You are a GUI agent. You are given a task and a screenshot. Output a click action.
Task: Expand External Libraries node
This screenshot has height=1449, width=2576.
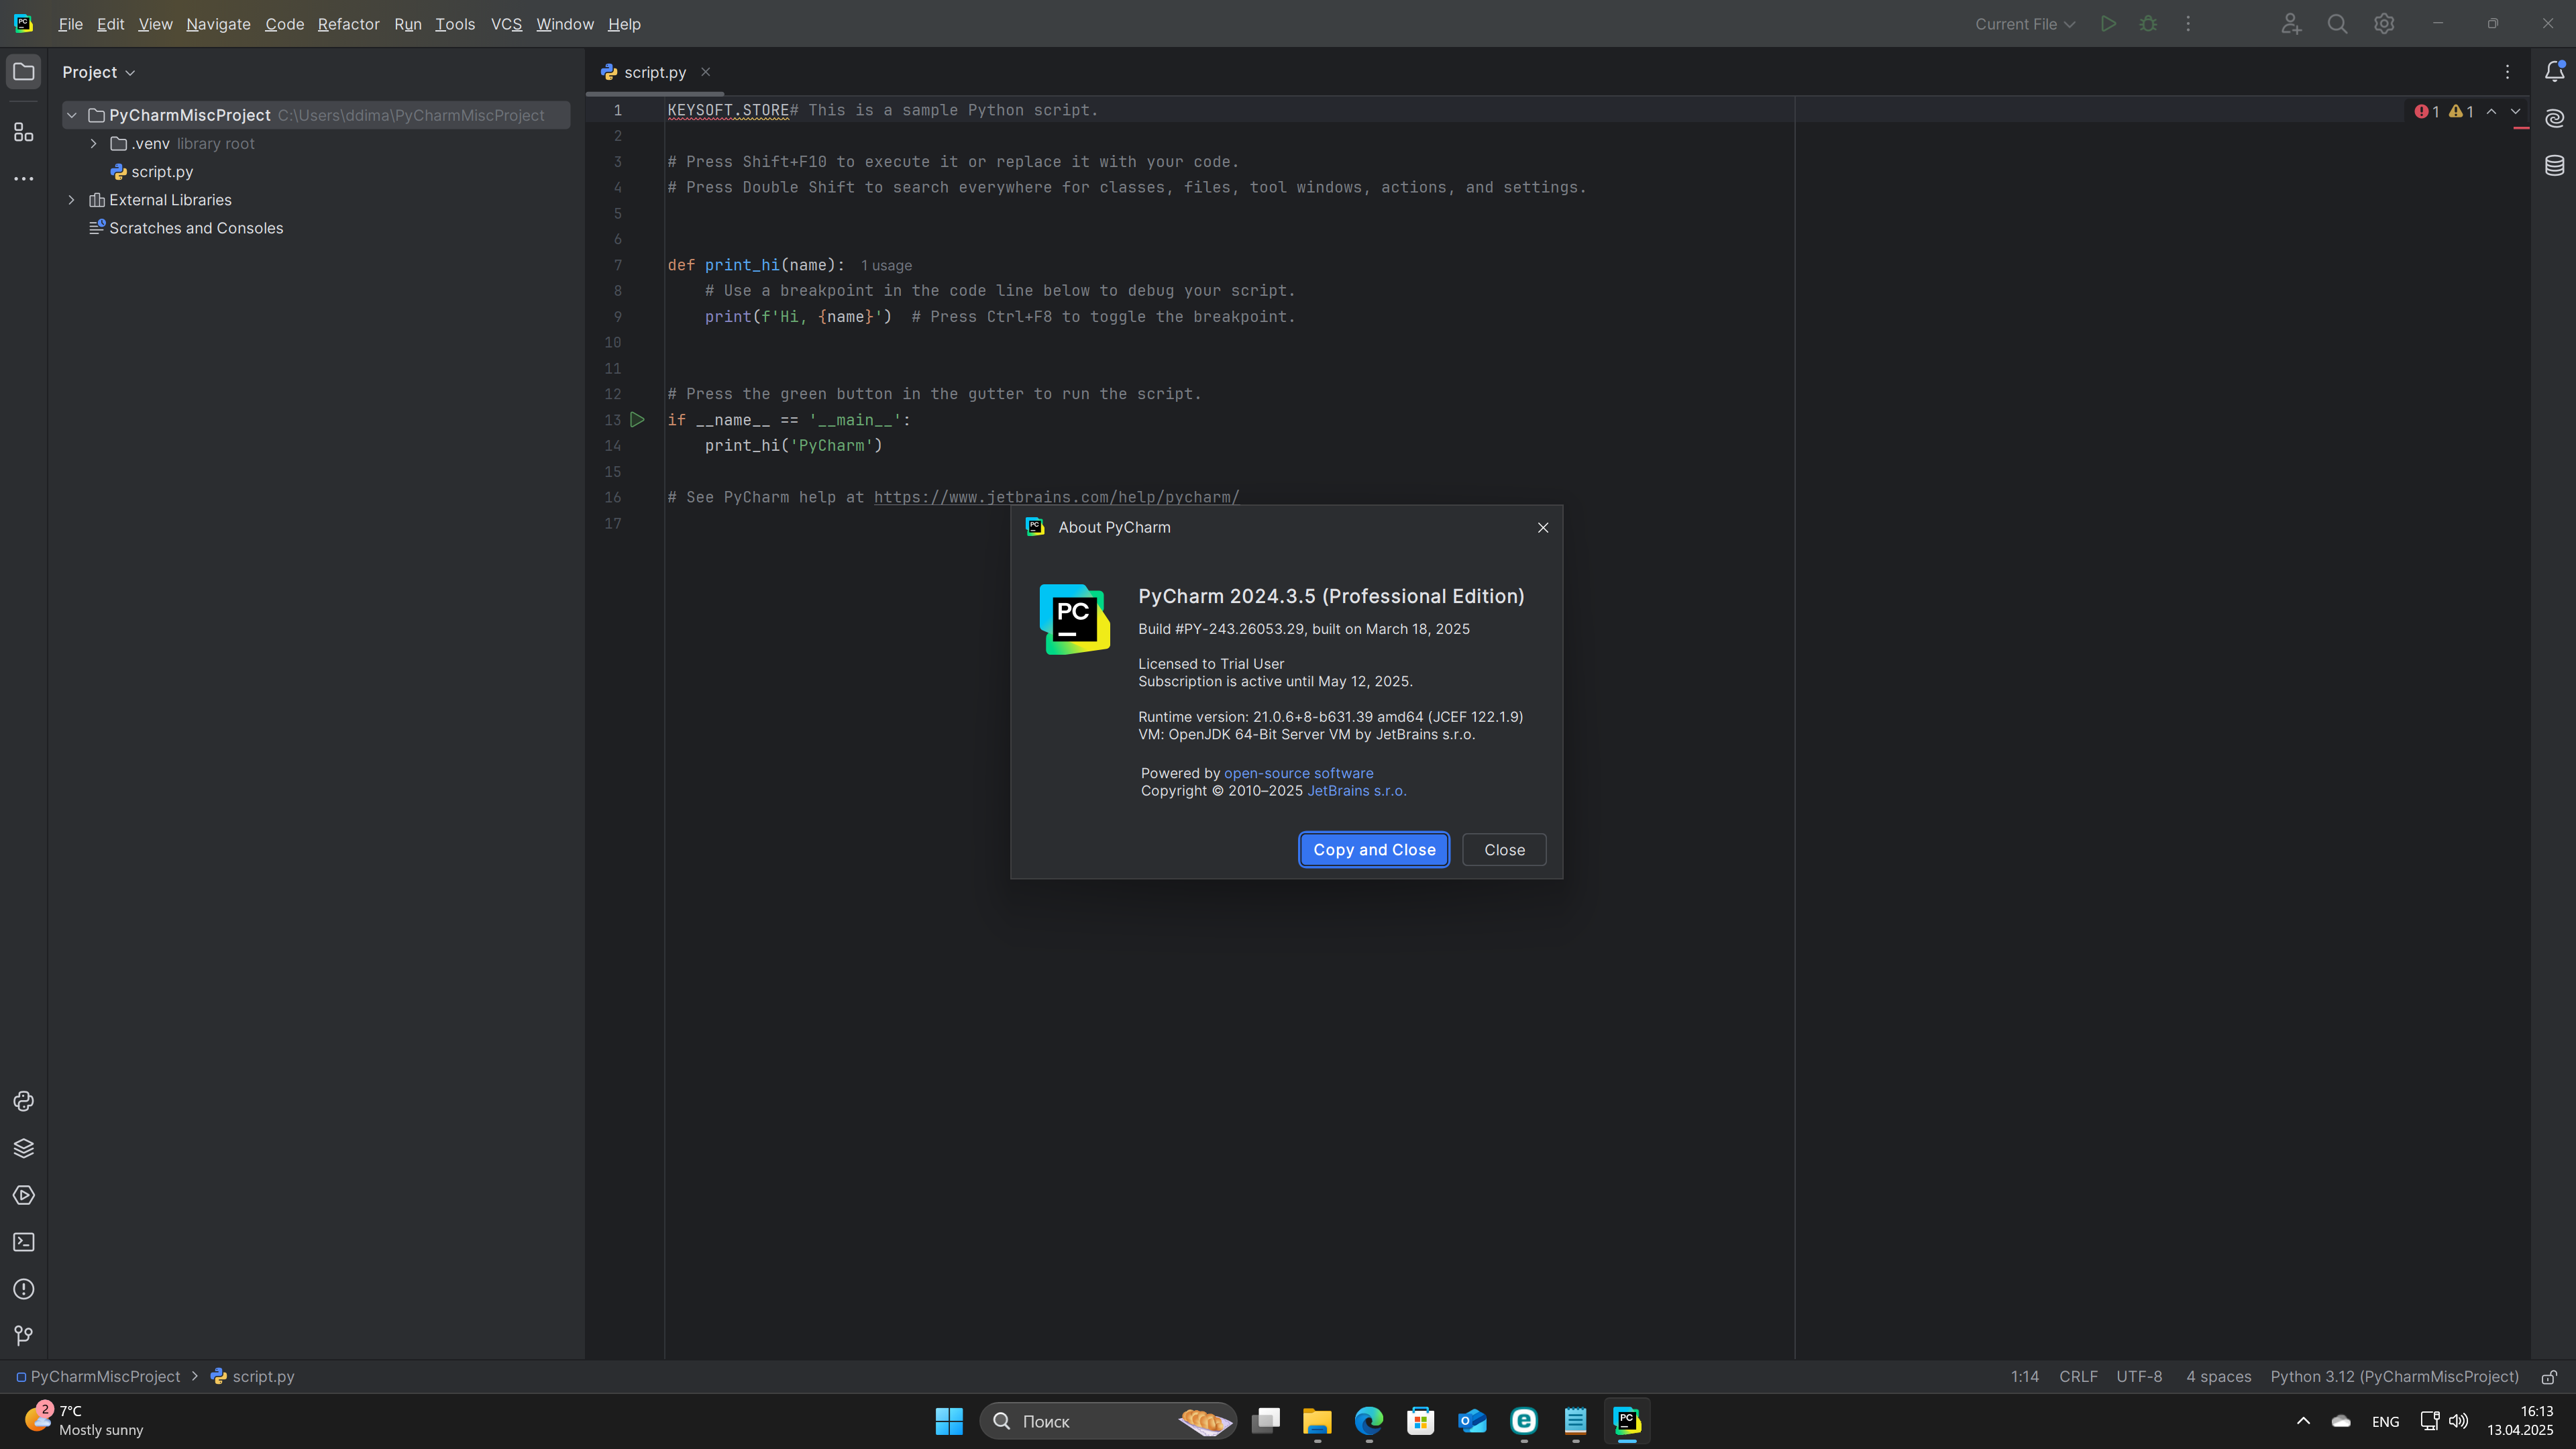pyautogui.click(x=72, y=200)
